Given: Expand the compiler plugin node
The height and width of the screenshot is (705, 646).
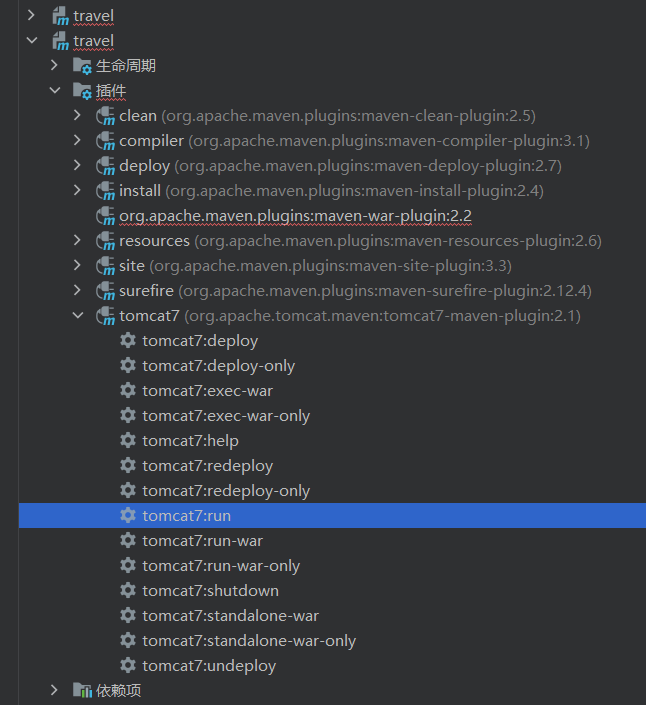Looking at the screenshot, I should 78,141.
